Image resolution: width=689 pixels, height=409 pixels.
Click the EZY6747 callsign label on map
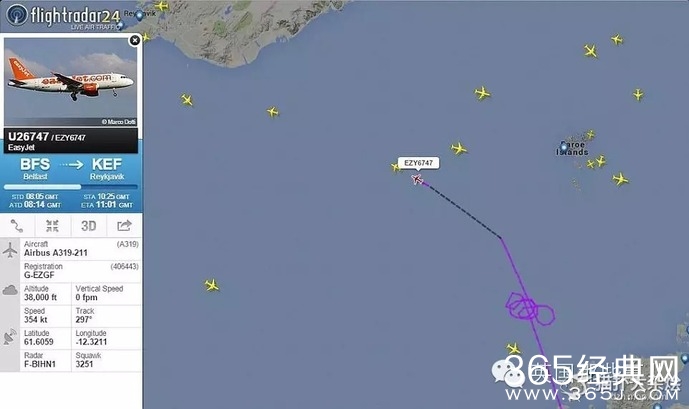point(418,163)
